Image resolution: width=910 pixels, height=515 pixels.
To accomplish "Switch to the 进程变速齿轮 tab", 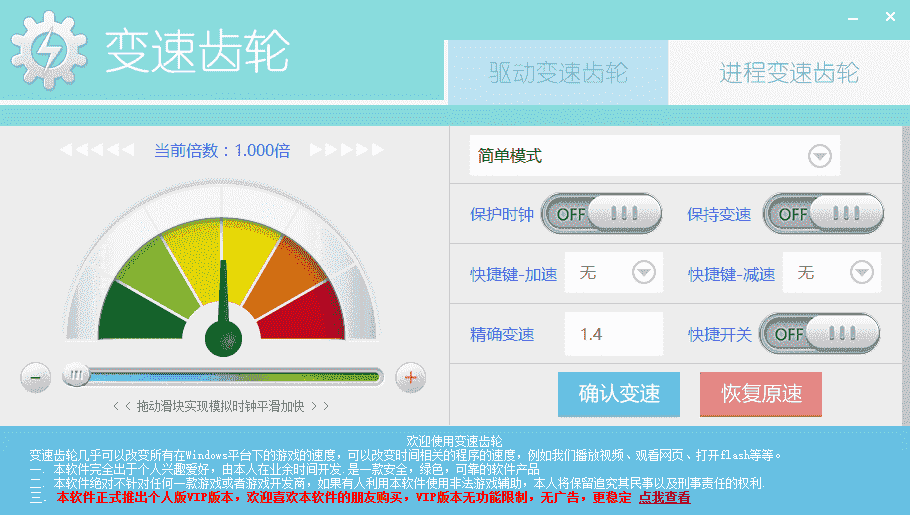I will 789,73.
